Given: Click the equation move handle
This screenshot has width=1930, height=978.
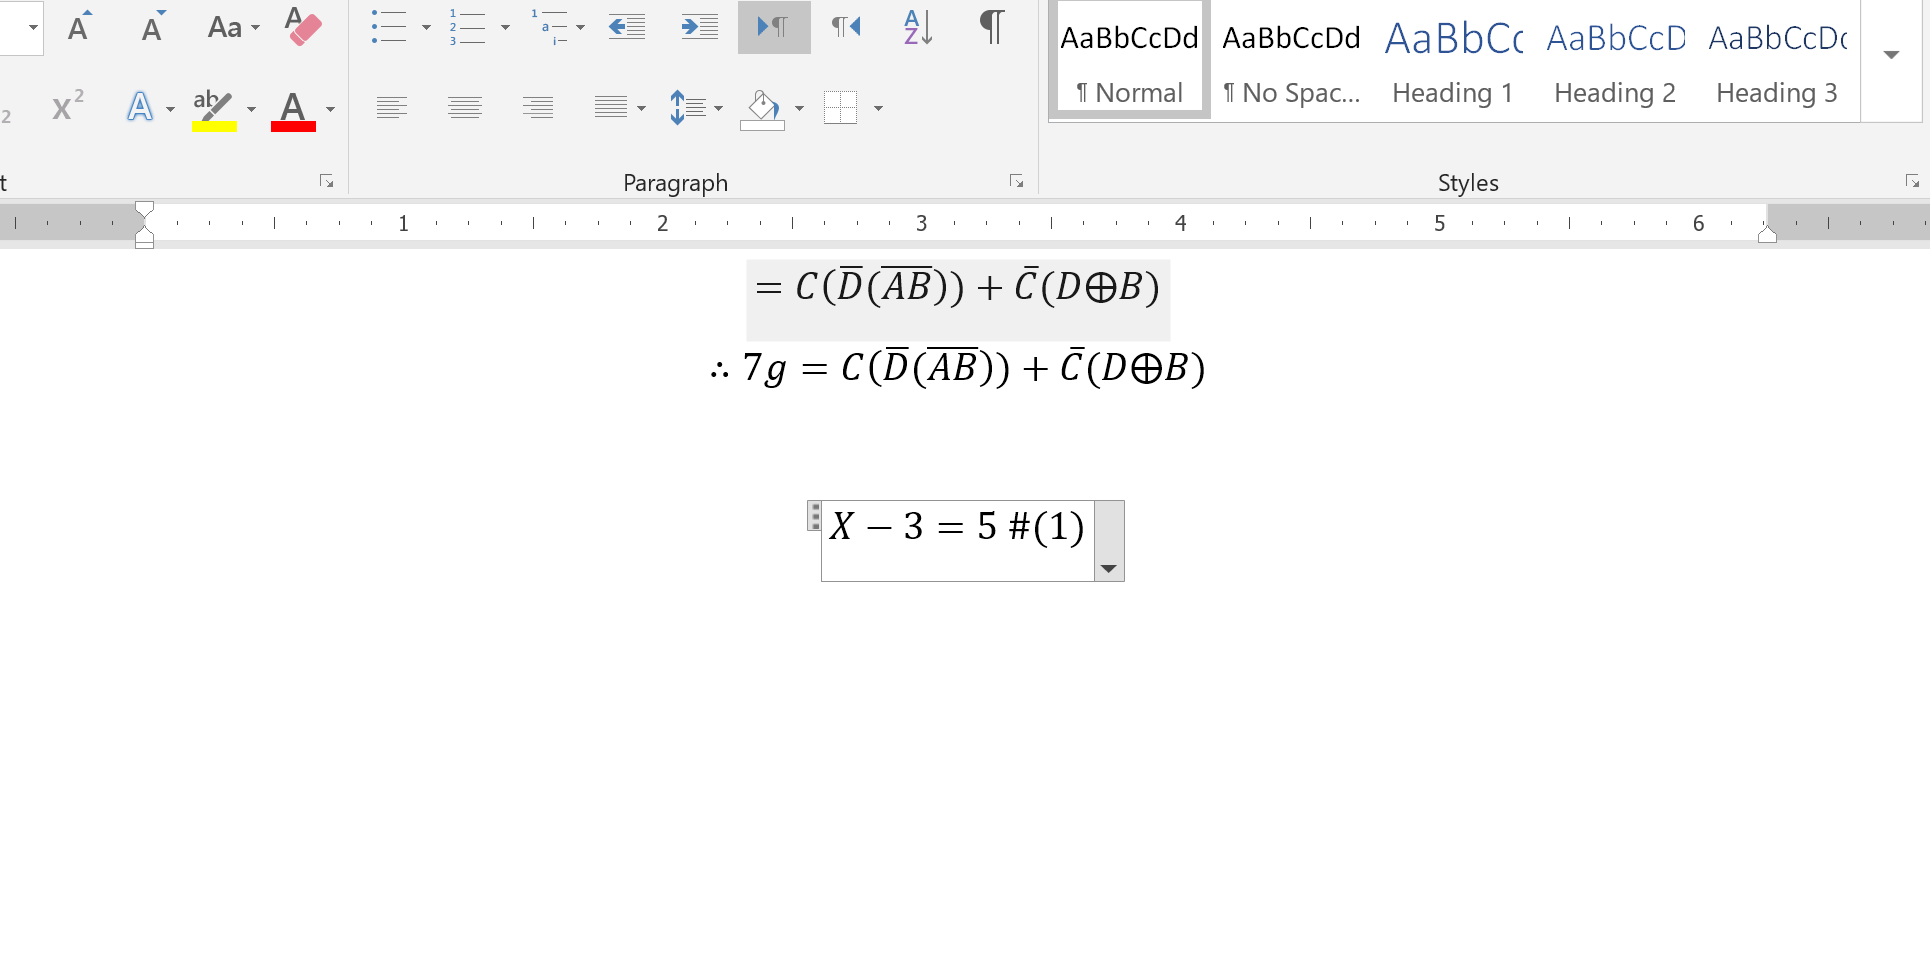Looking at the screenshot, I should click(x=815, y=516).
